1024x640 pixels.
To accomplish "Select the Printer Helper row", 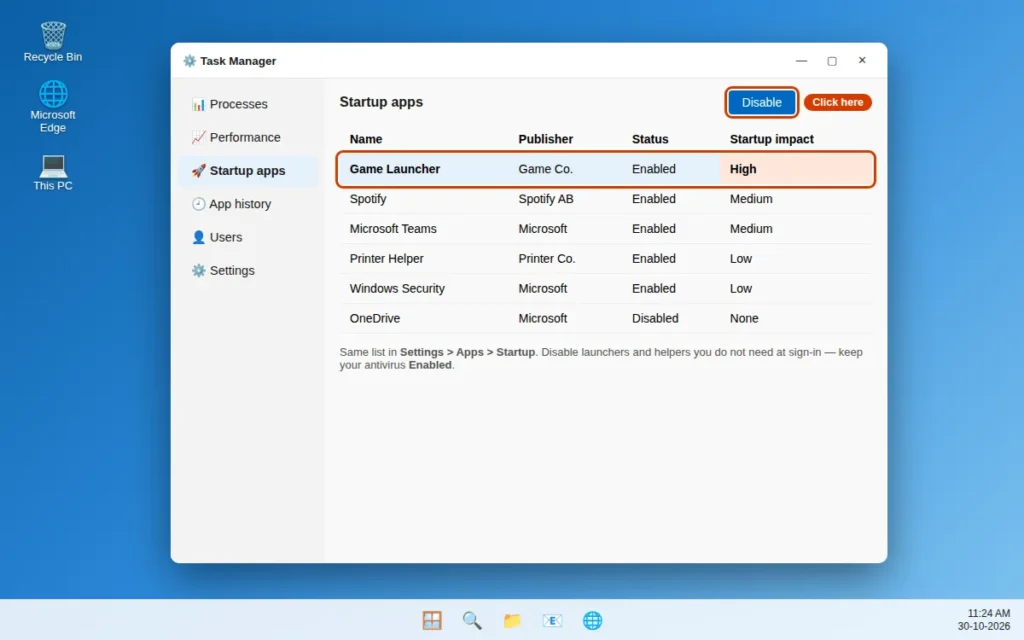I will (605, 259).
